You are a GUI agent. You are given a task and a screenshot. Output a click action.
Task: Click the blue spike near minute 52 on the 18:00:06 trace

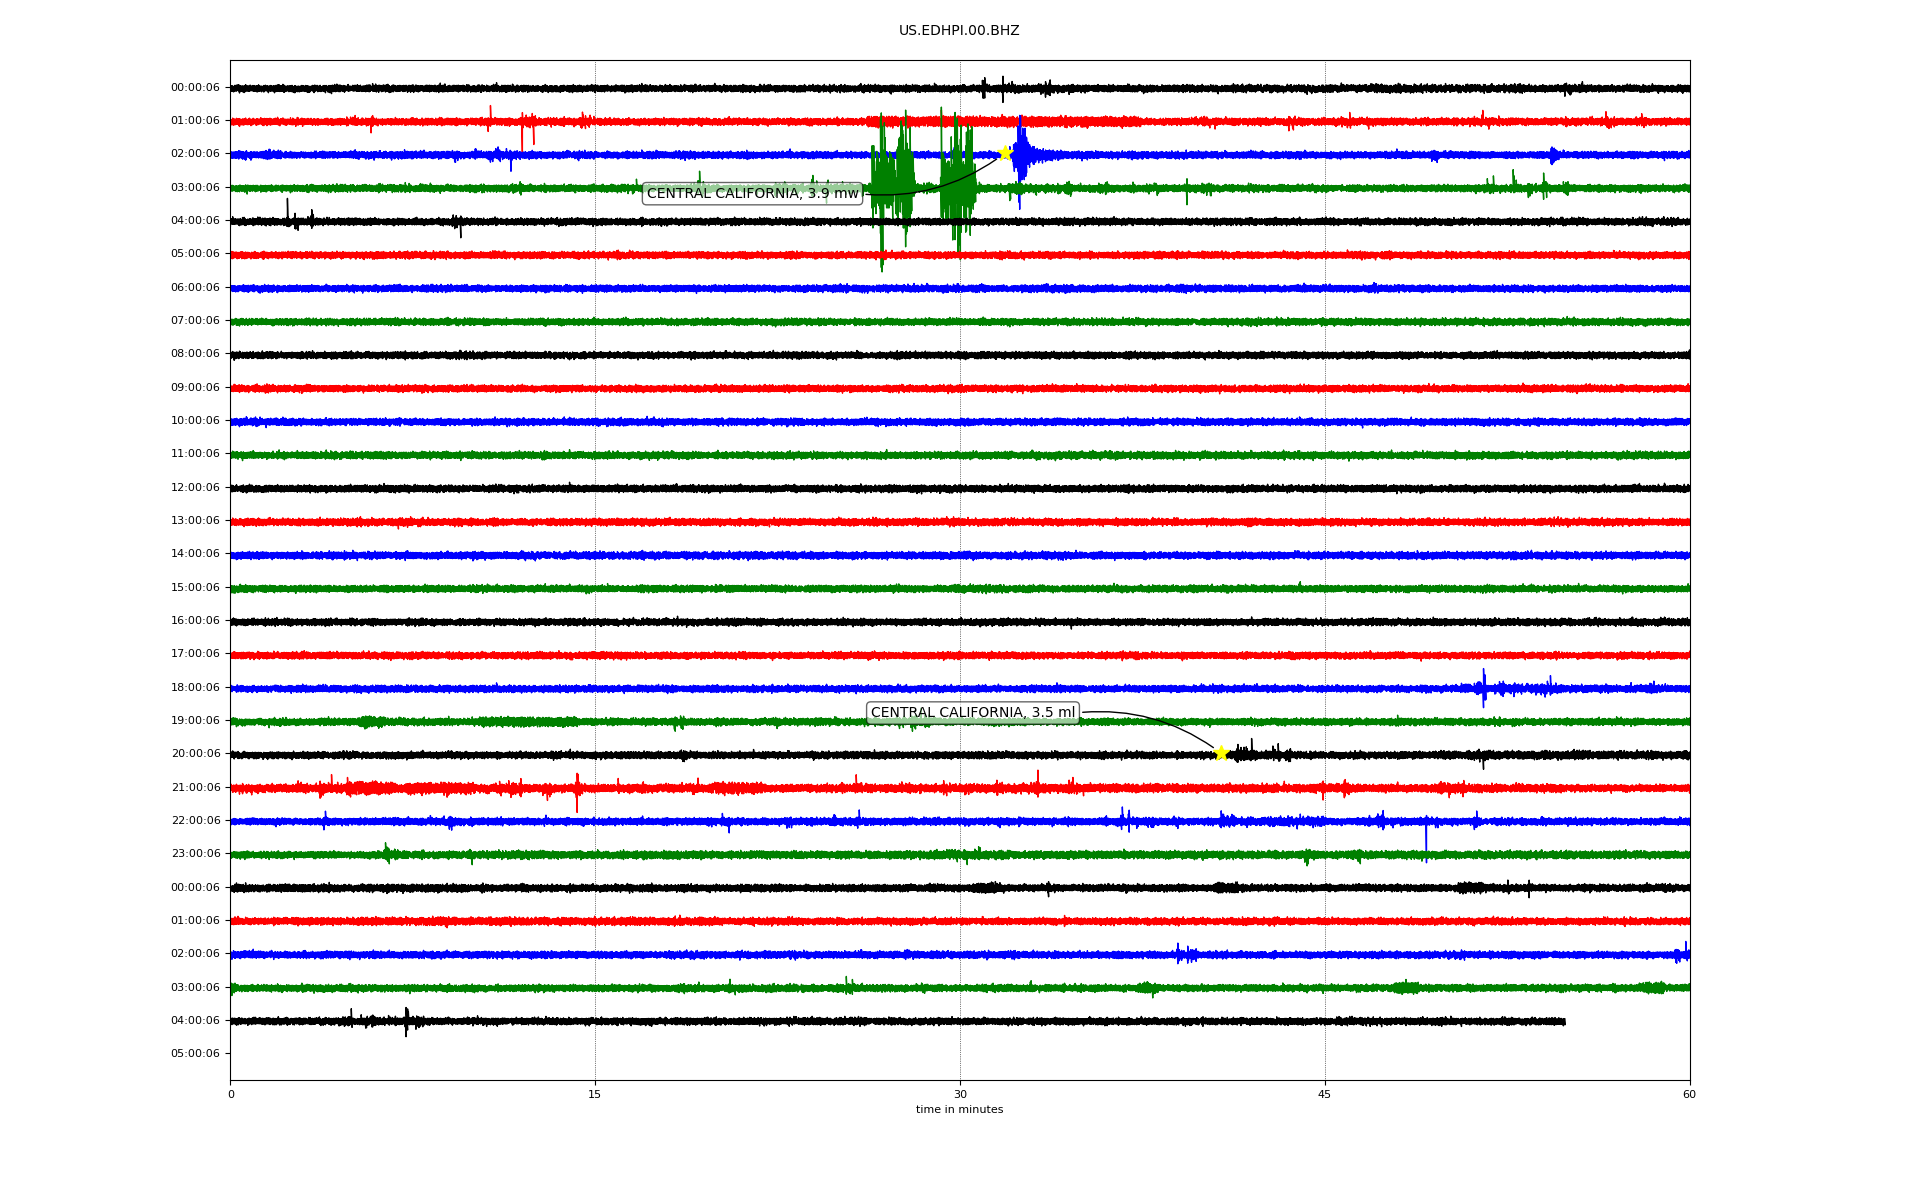(1483, 687)
